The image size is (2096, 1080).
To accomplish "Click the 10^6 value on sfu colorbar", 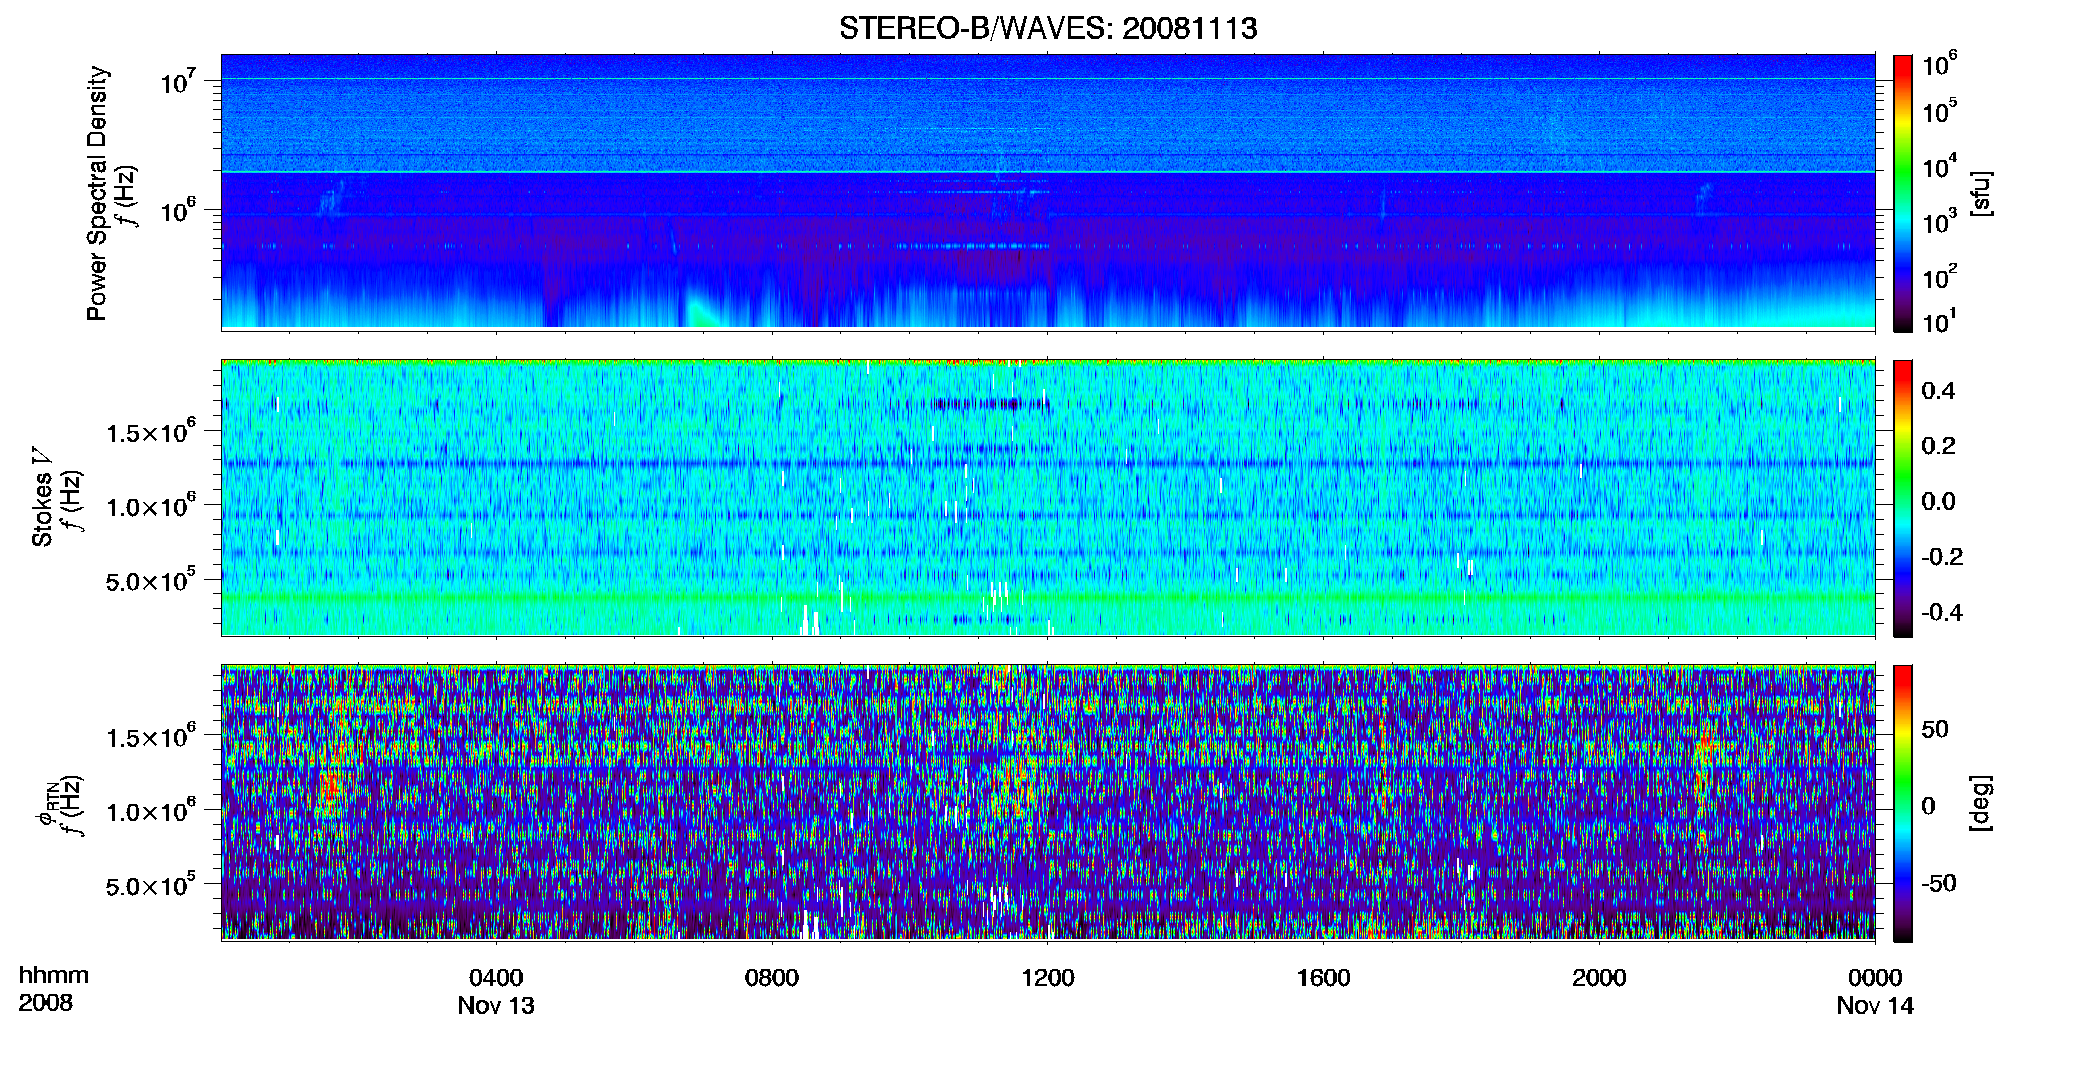I will 1939,63.
